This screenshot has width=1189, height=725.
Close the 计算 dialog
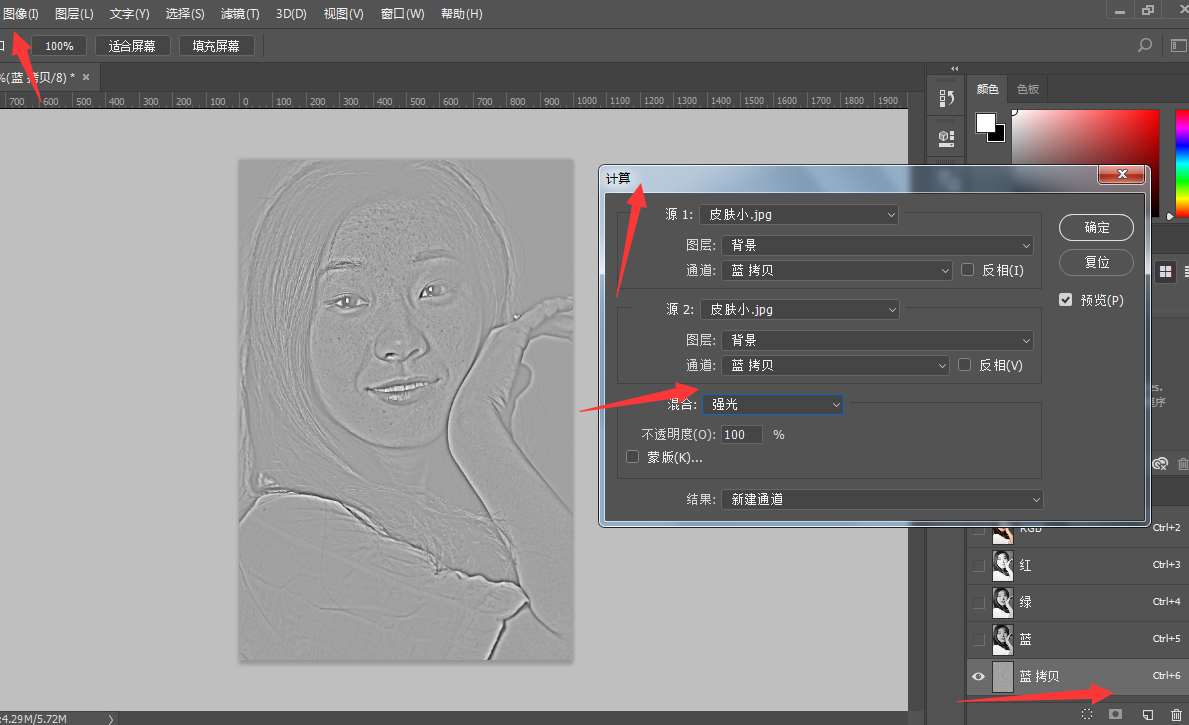(1122, 174)
